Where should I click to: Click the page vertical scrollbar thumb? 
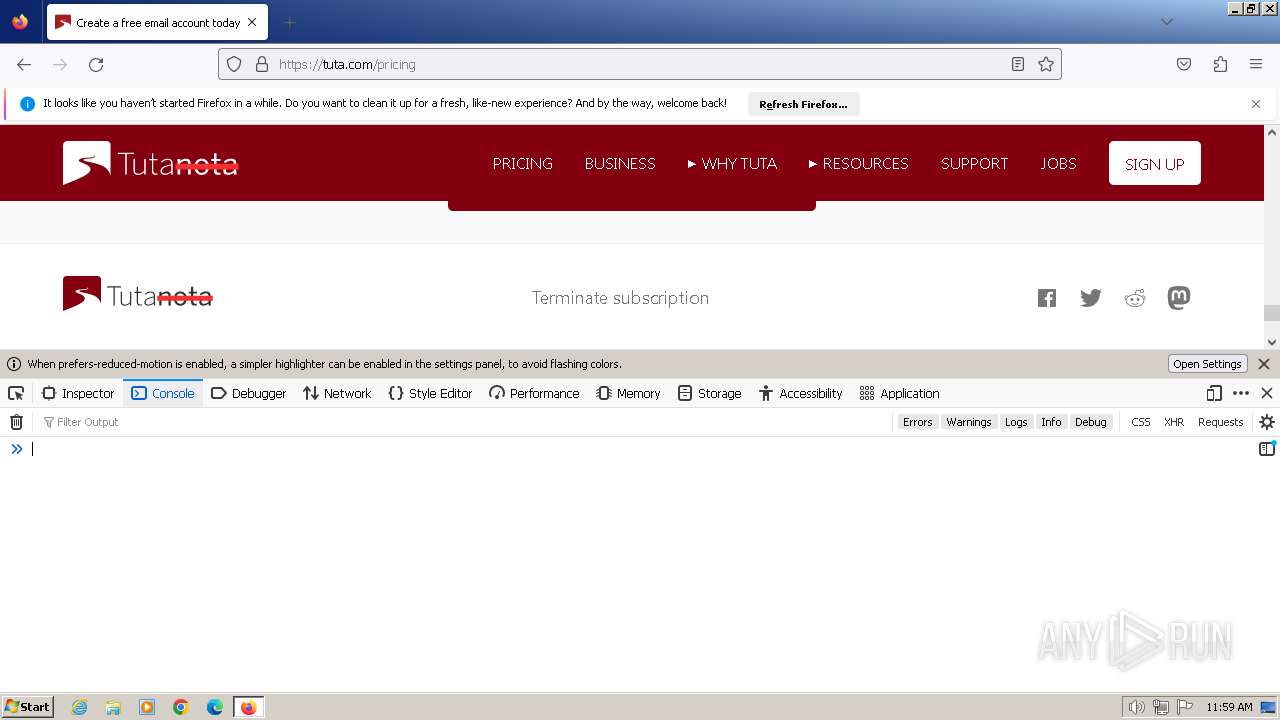point(1272,313)
